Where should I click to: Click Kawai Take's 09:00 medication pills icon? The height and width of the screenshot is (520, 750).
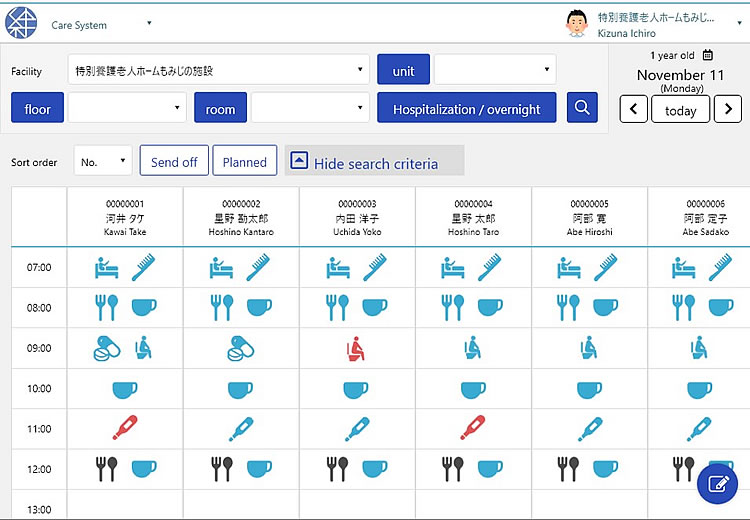coord(107,348)
